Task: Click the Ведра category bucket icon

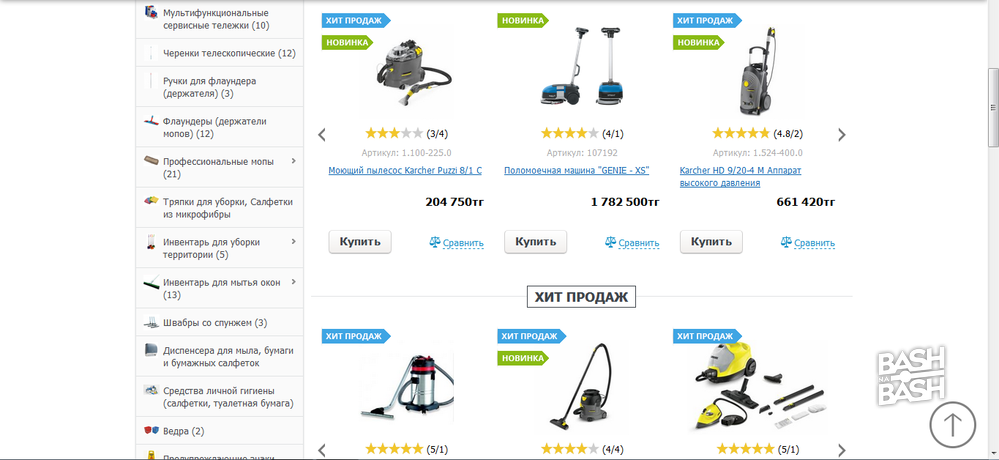Action: pos(151,431)
